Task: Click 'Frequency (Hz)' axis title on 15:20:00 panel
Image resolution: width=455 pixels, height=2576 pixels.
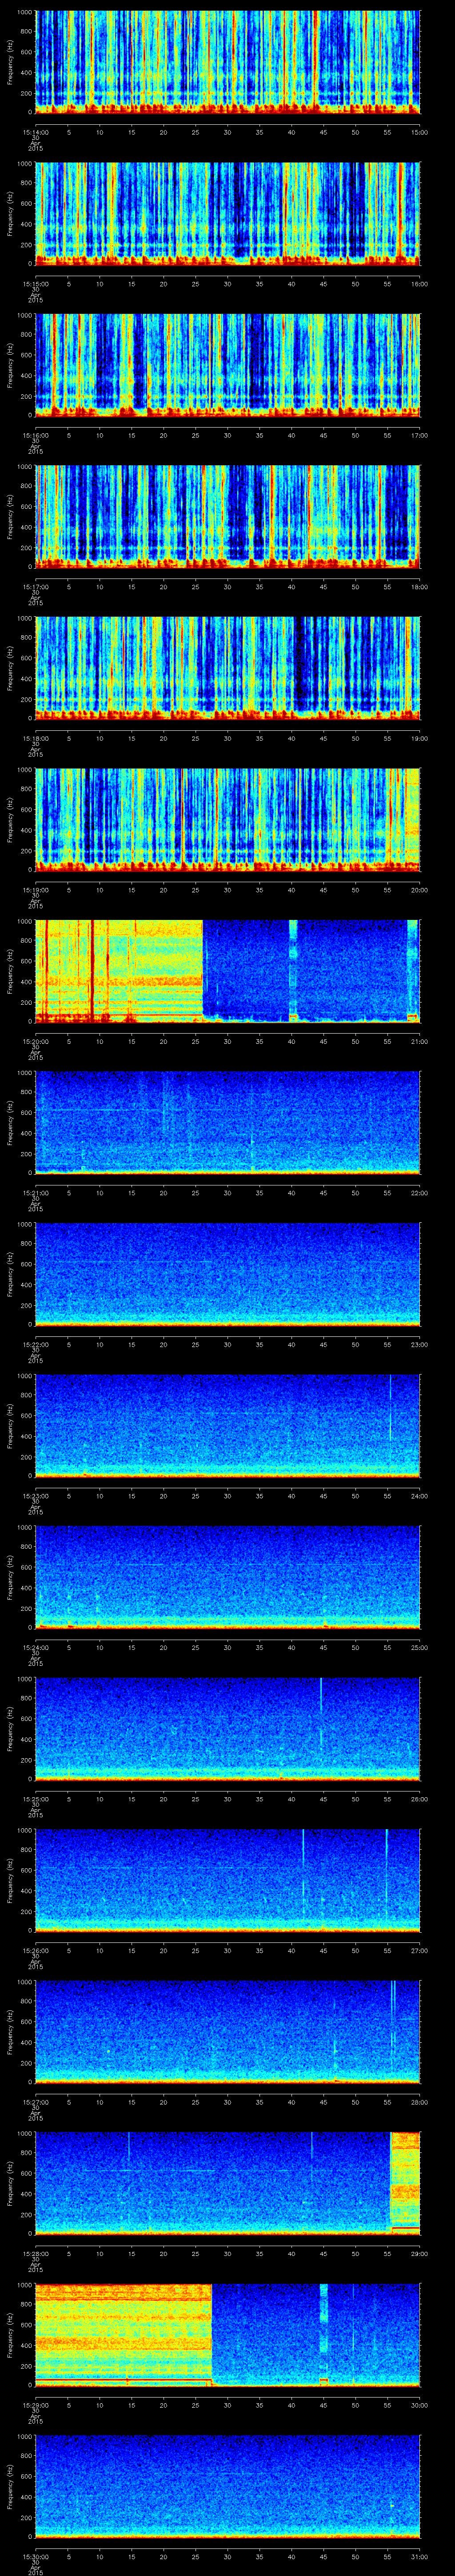Action: click(x=10, y=971)
